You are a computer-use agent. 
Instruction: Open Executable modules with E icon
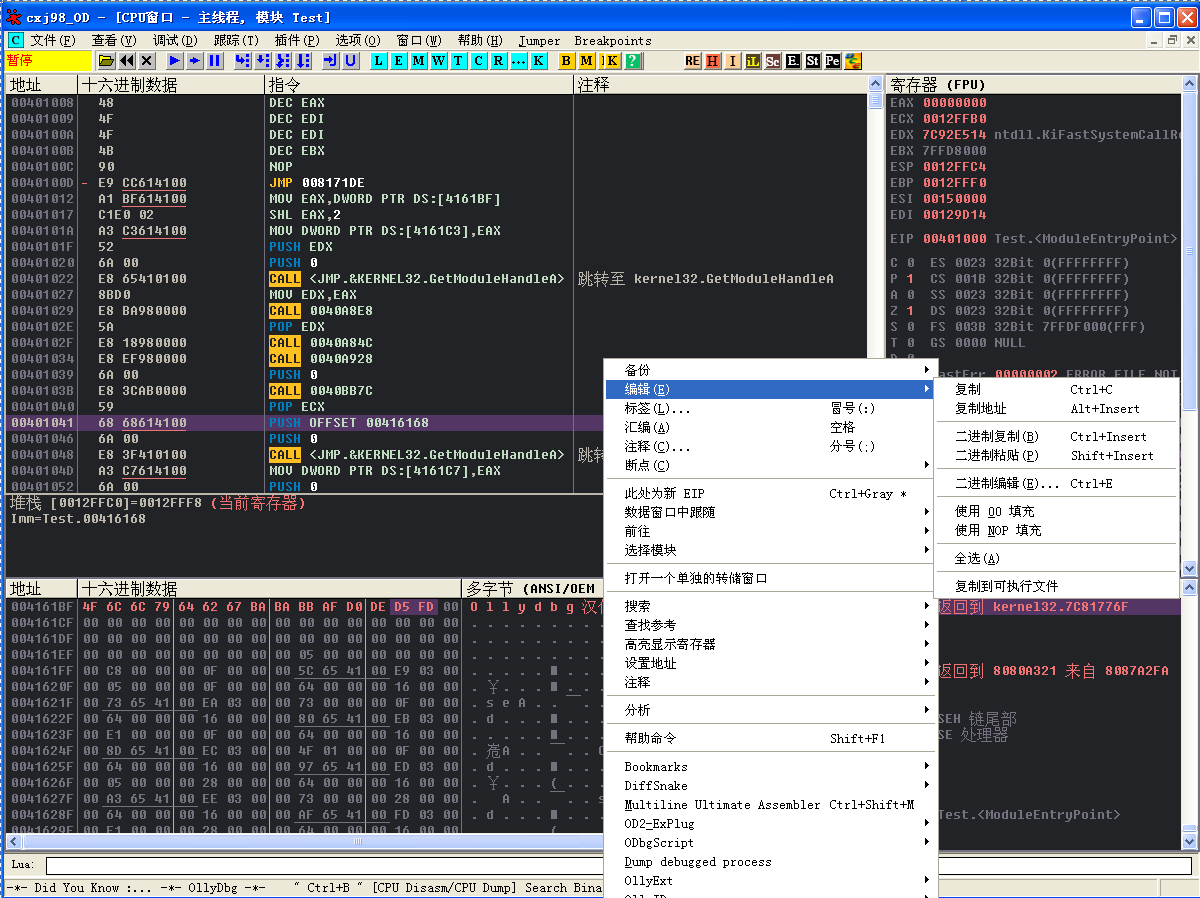pos(399,61)
